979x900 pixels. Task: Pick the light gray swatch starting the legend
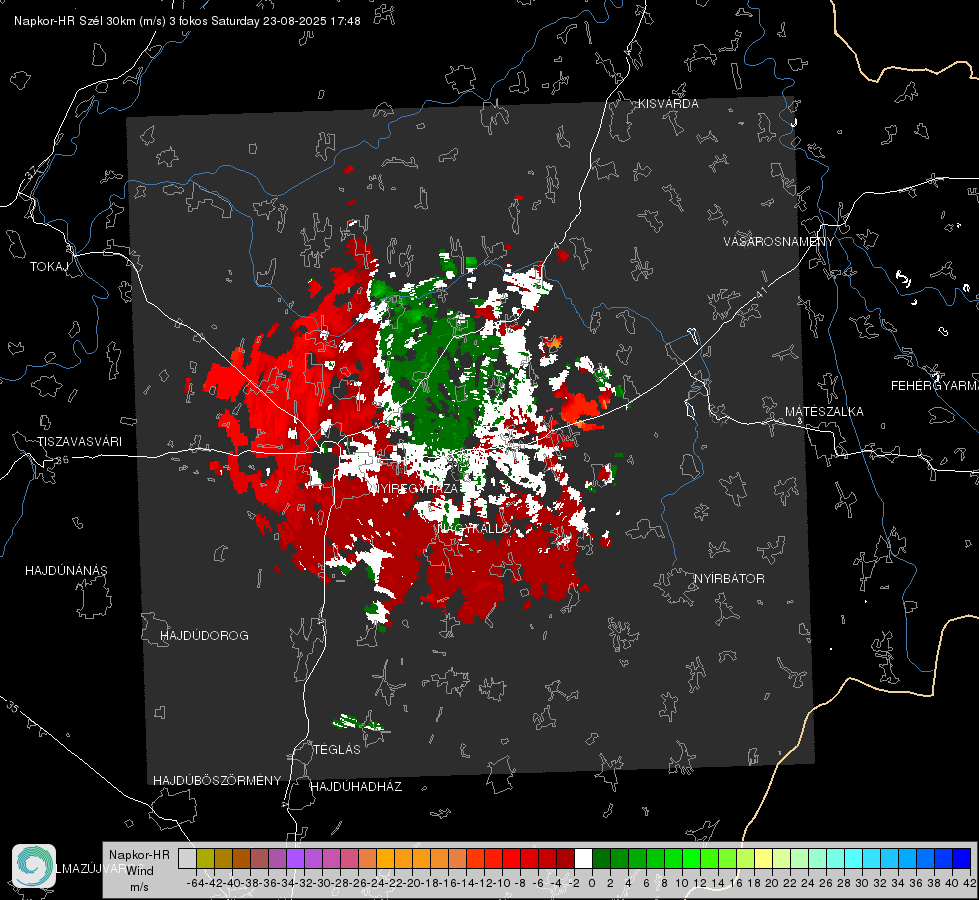[x=187, y=858]
